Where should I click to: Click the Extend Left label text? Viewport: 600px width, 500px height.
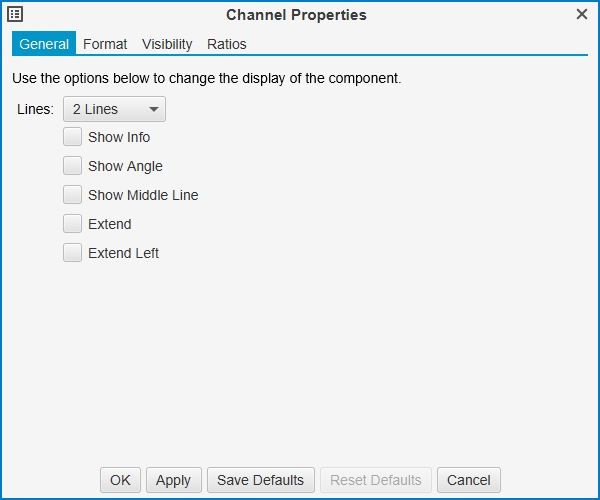coord(123,253)
